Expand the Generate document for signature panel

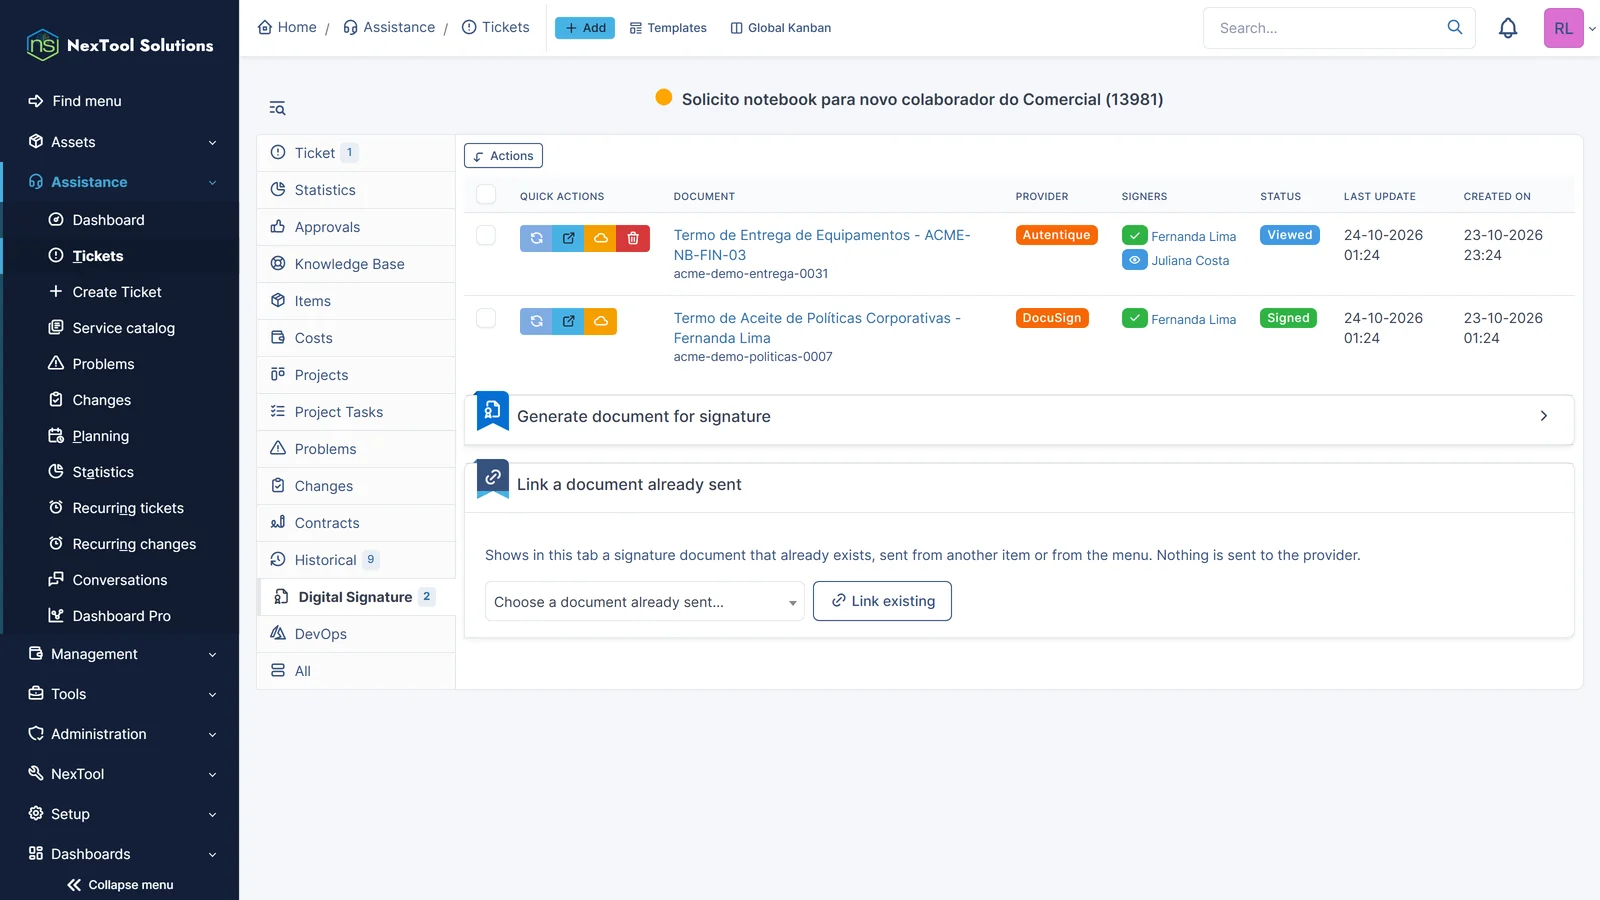[x=1020, y=416]
